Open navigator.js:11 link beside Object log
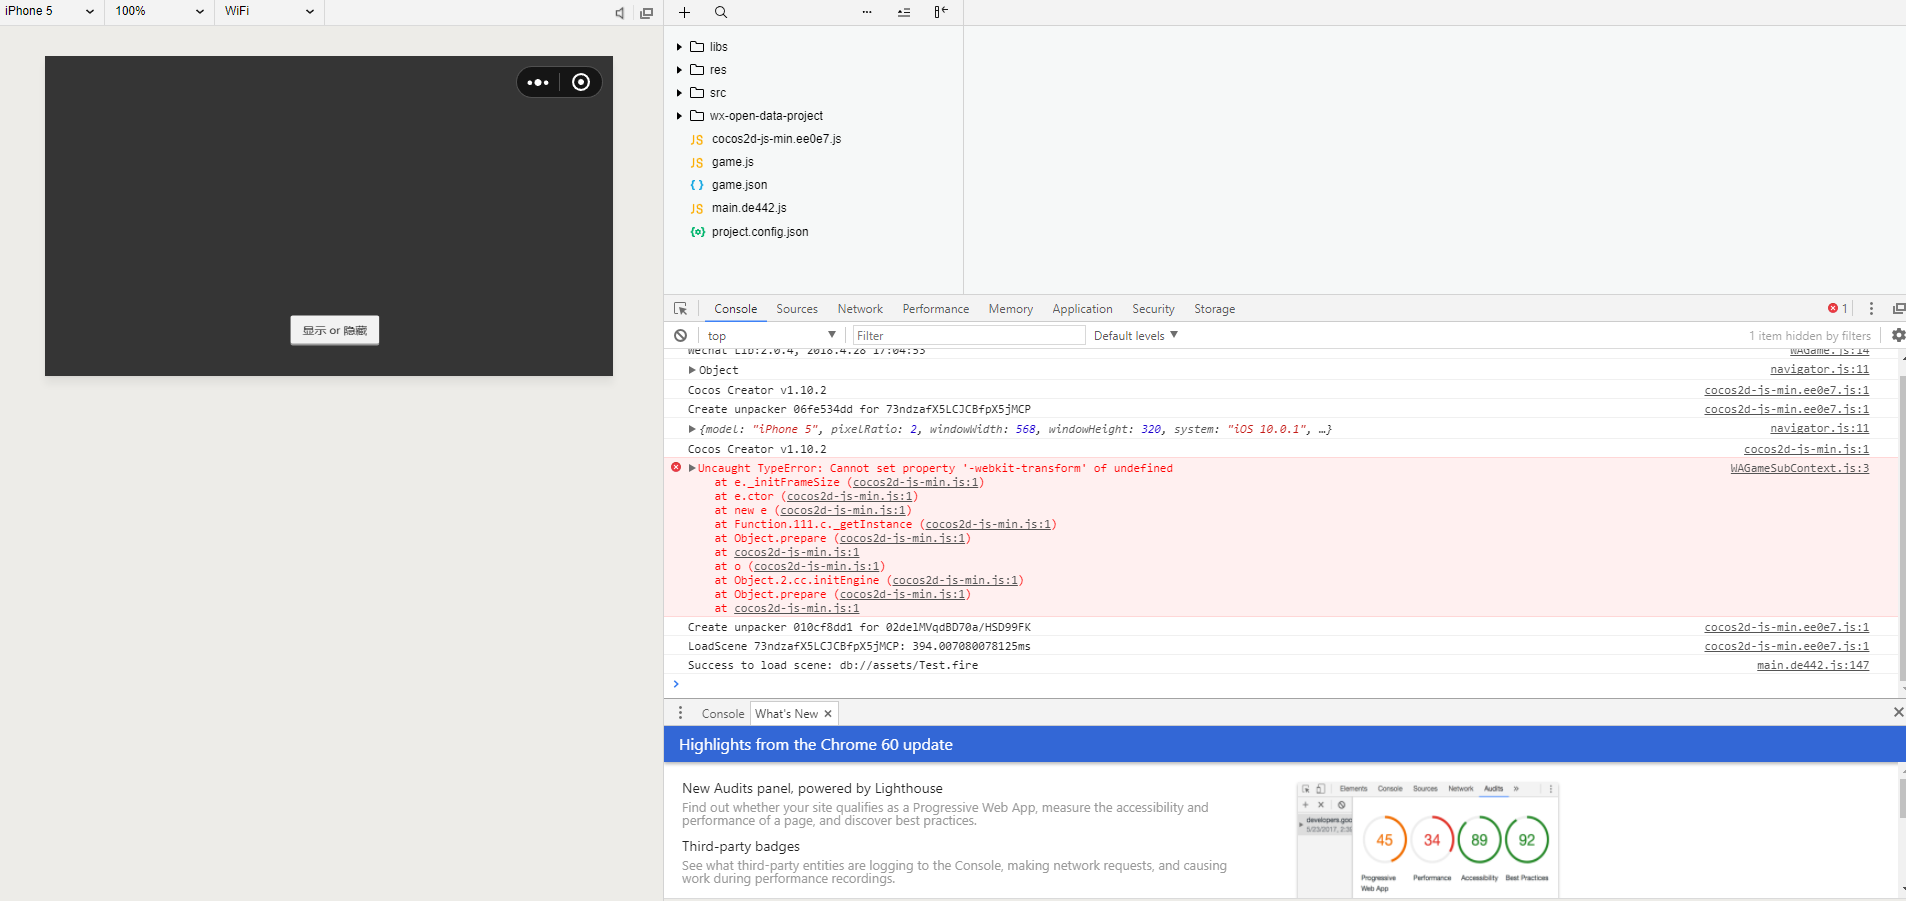The height and width of the screenshot is (901, 1906). [x=1819, y=370]
